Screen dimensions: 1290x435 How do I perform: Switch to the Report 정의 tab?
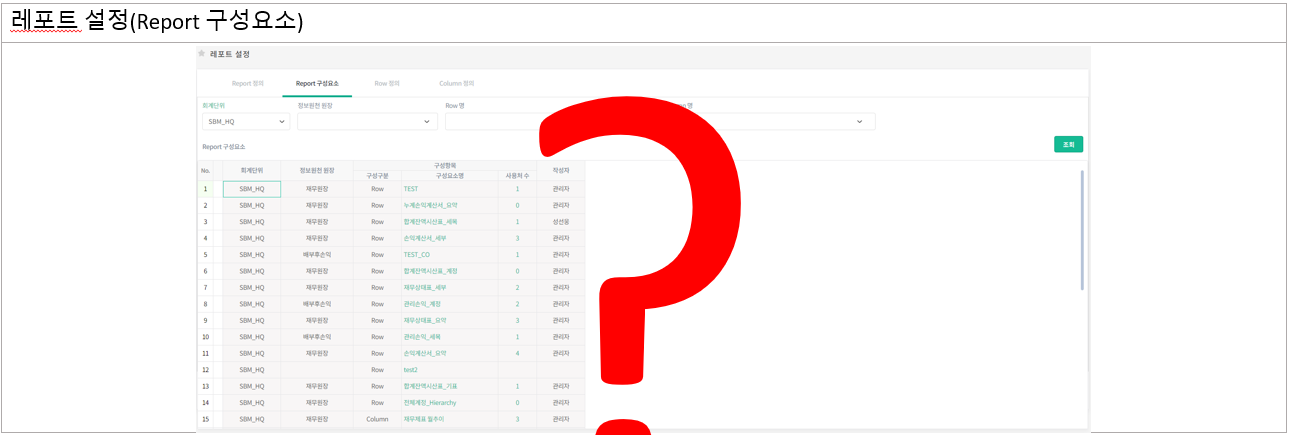(248, 84)
